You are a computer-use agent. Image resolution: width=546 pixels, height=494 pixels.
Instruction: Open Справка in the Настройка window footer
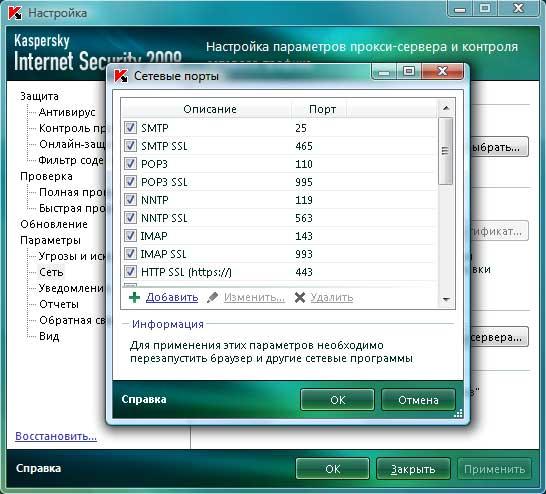pyautogui.click(x=38, y=468)
